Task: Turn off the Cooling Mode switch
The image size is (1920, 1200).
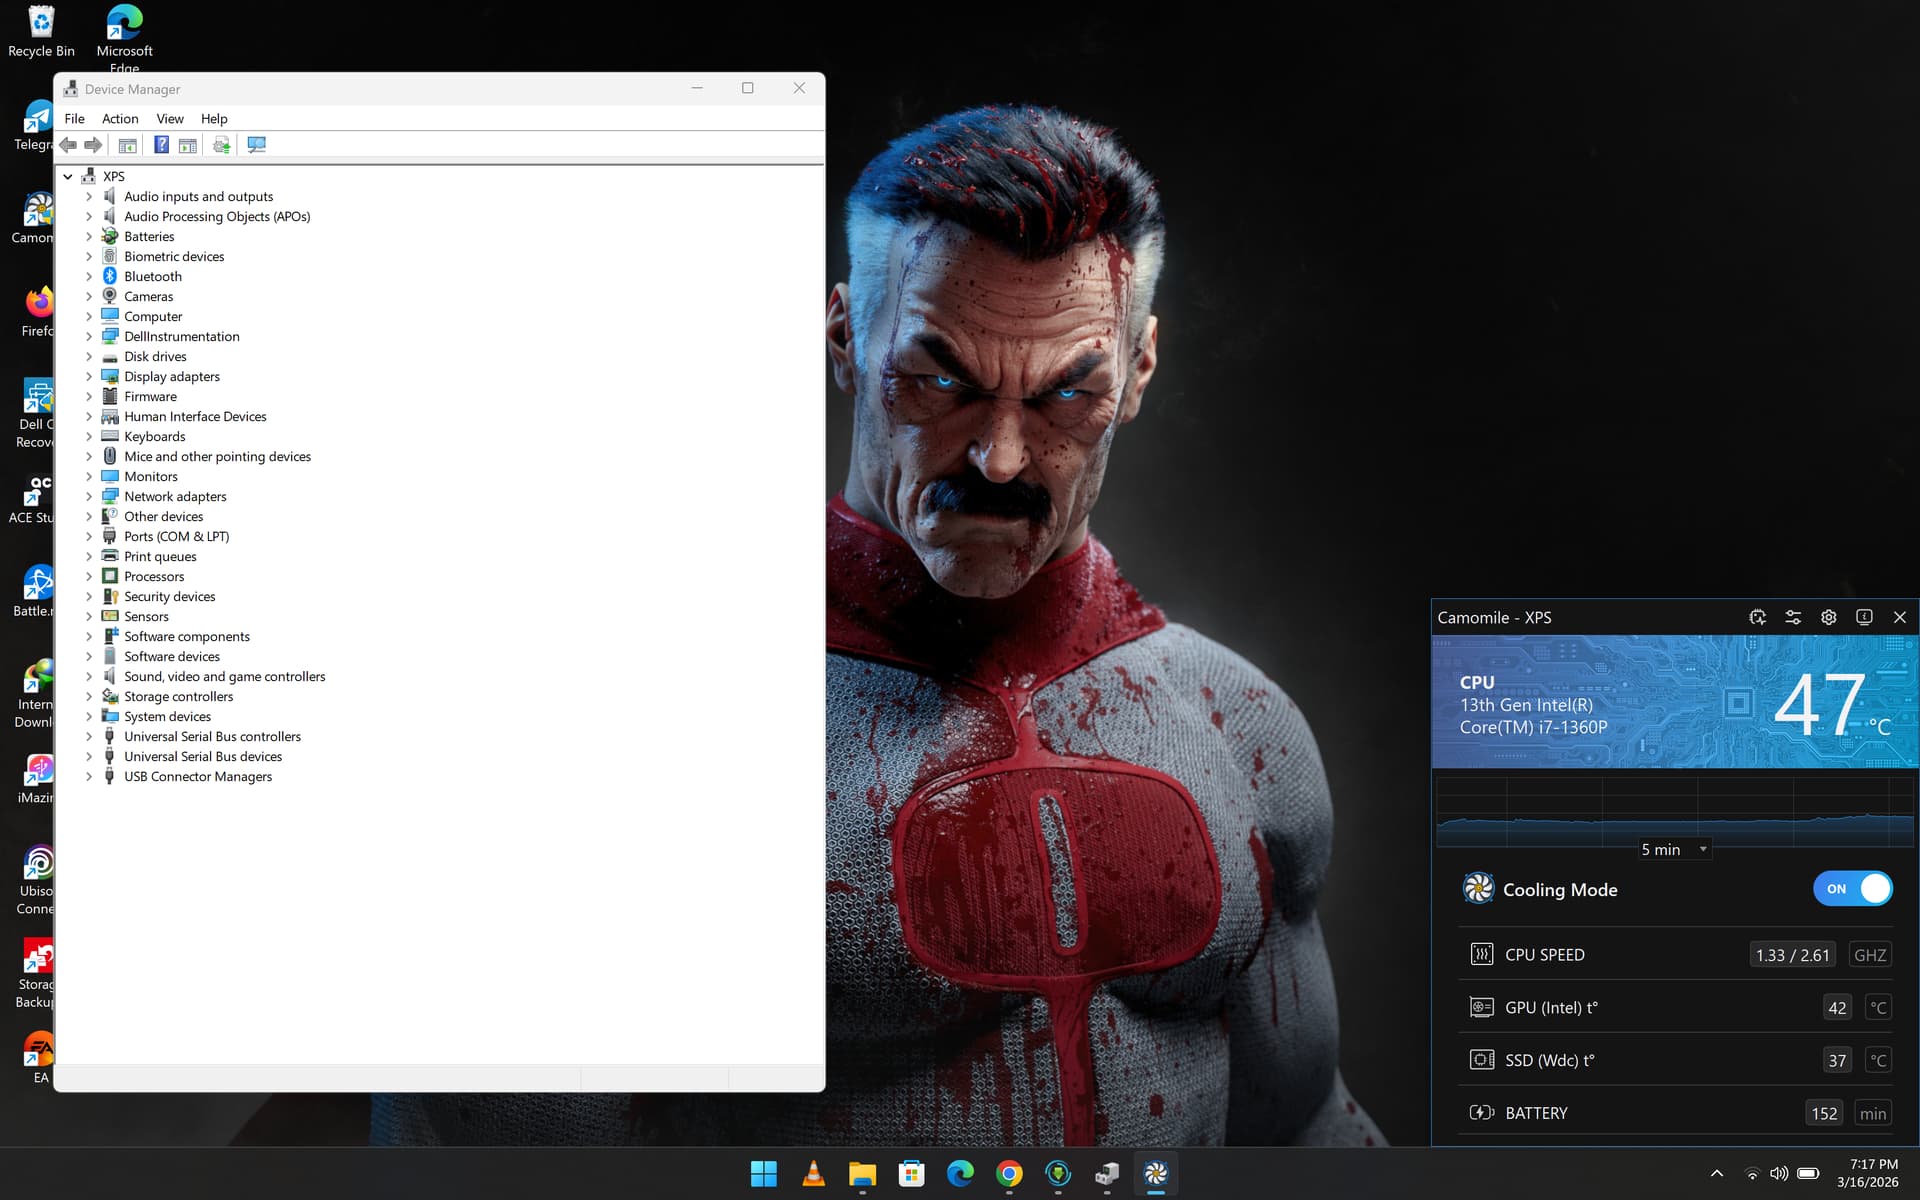Action: (x=1852, y=889)
